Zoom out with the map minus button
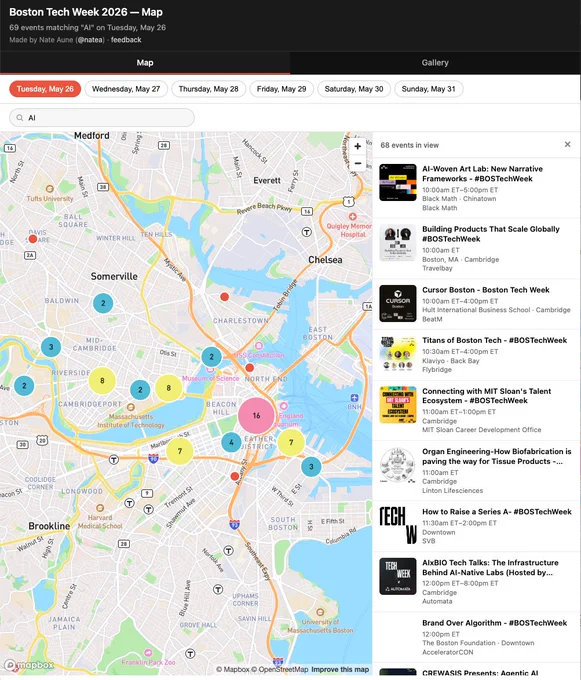Viewport: 581px width, 680px height. [358, 163]
